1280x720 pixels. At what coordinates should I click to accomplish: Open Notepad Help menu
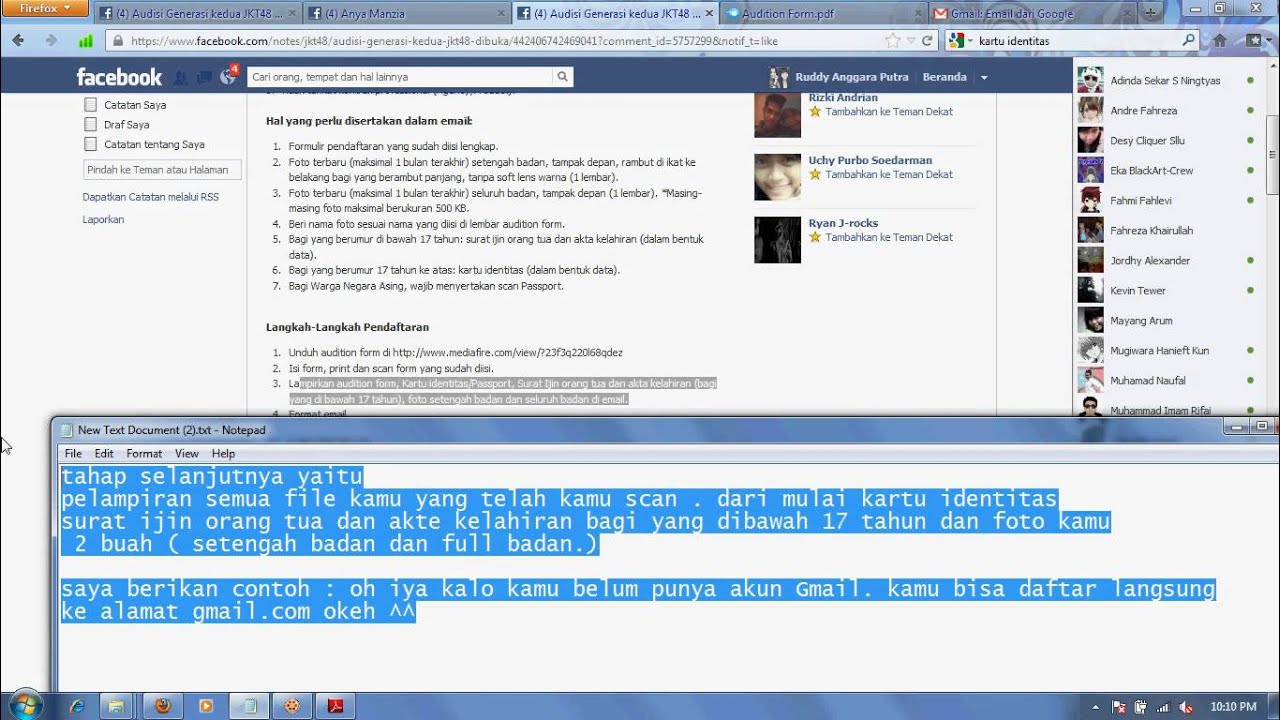tap(223, 453)
